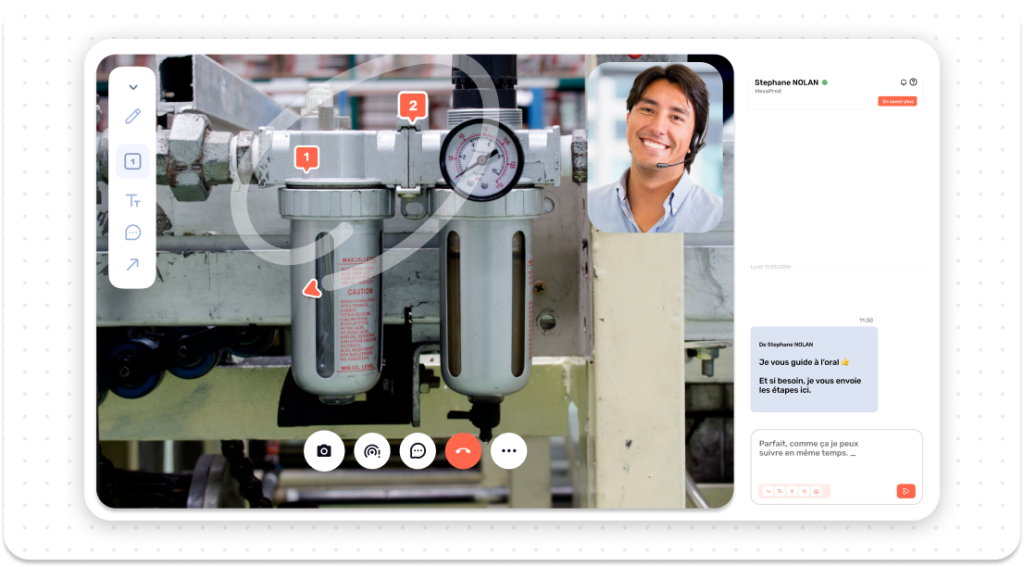Click into the chat message input field
This screenshot has width=1024, height=567.
(x=835, y=449)
